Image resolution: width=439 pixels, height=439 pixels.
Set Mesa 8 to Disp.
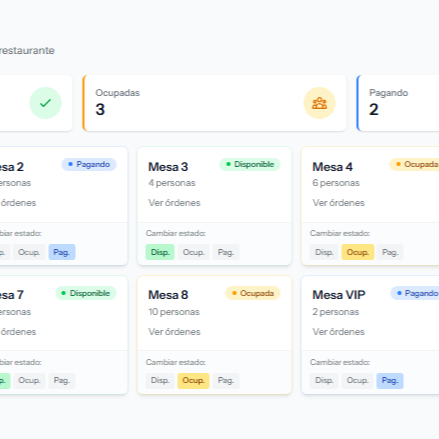tap(160, 381)
